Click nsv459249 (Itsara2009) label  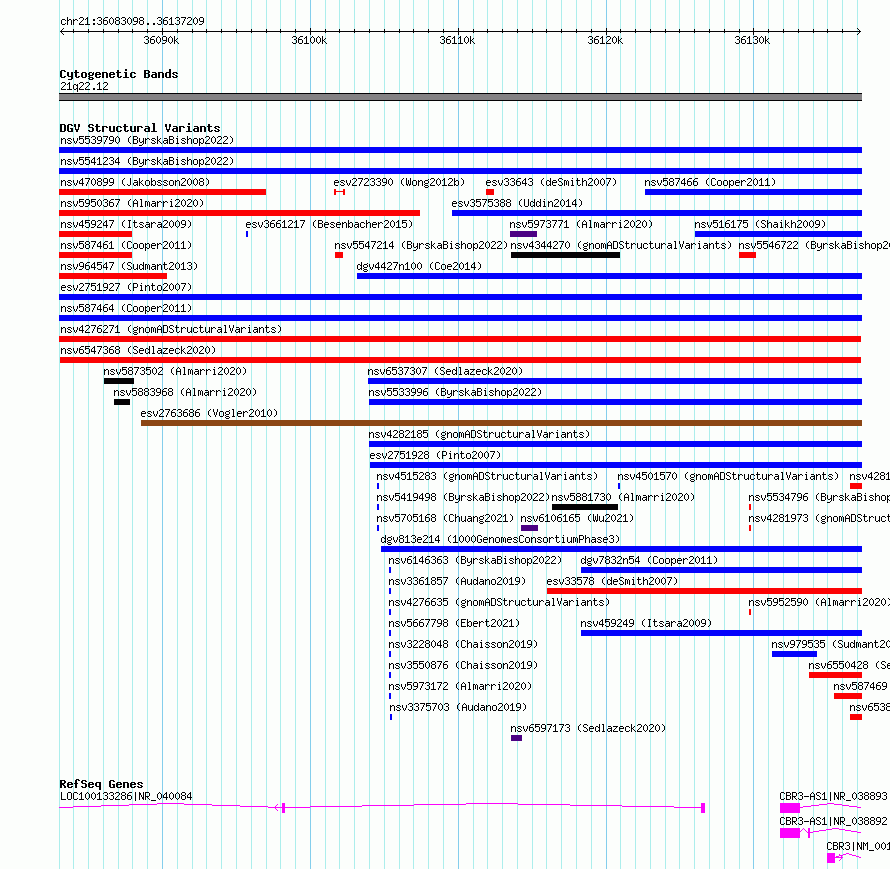pos(646,623)
